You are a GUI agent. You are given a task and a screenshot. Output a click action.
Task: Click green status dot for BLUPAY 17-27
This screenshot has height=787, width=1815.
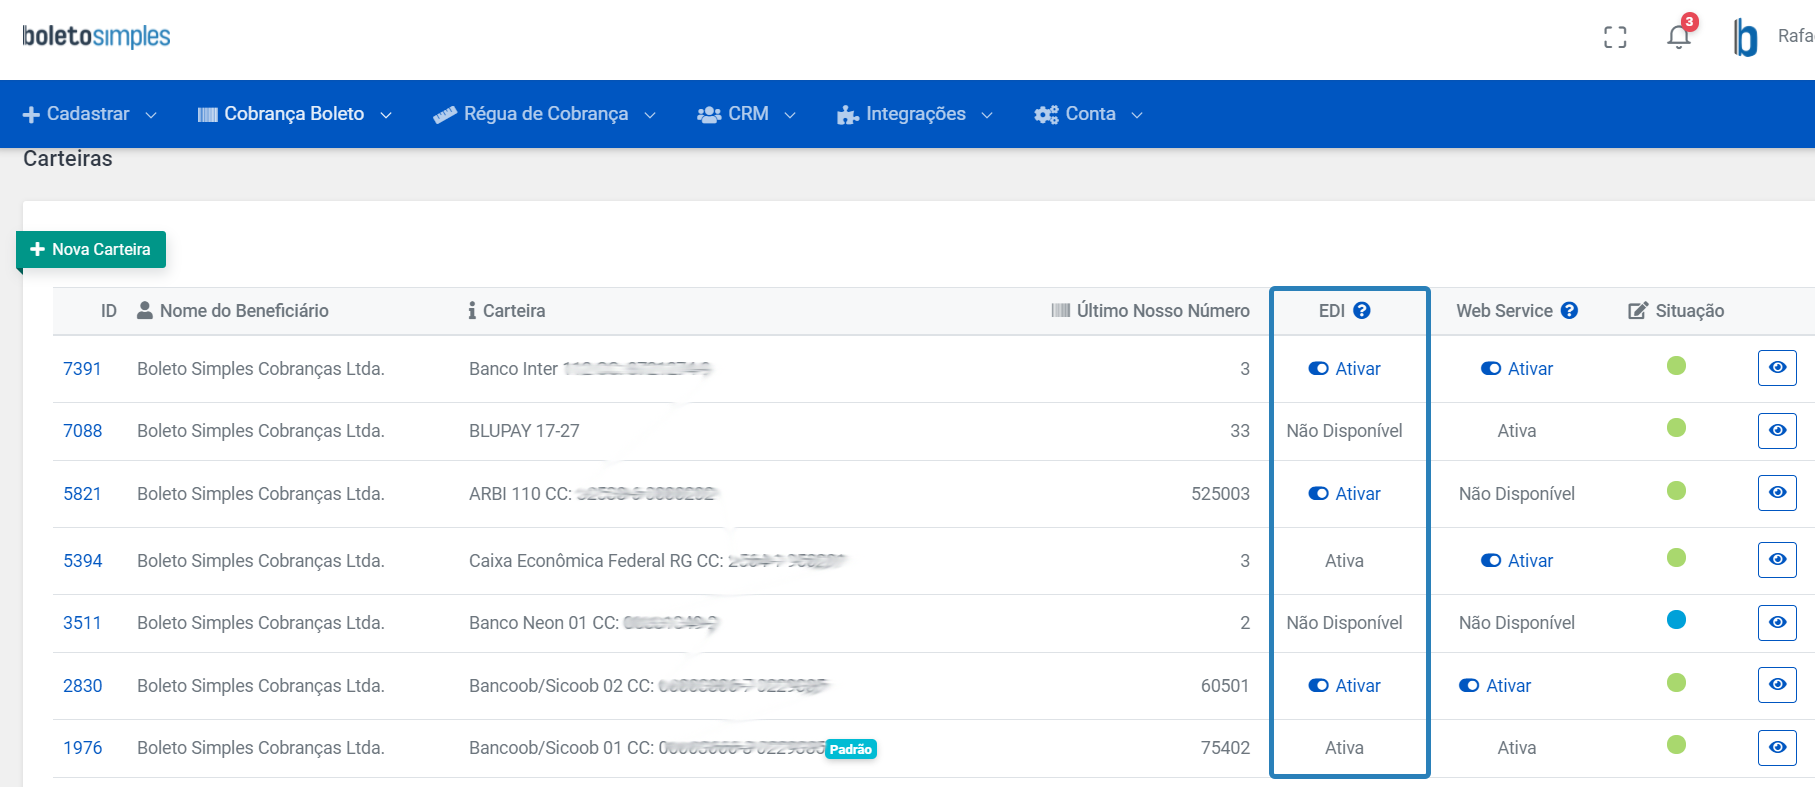pos(1677,427)
